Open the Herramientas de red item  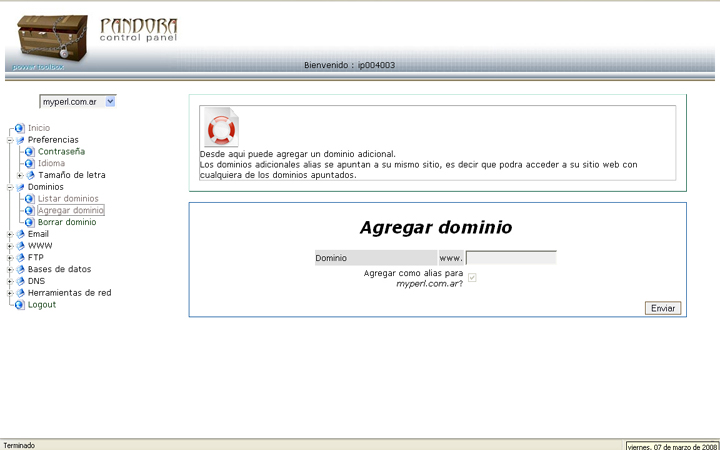point(69,293)
